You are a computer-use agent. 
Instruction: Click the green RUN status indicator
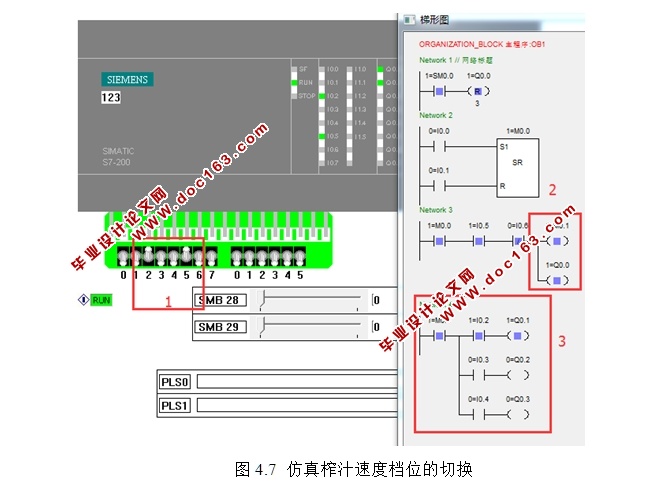tap(101, 300)
